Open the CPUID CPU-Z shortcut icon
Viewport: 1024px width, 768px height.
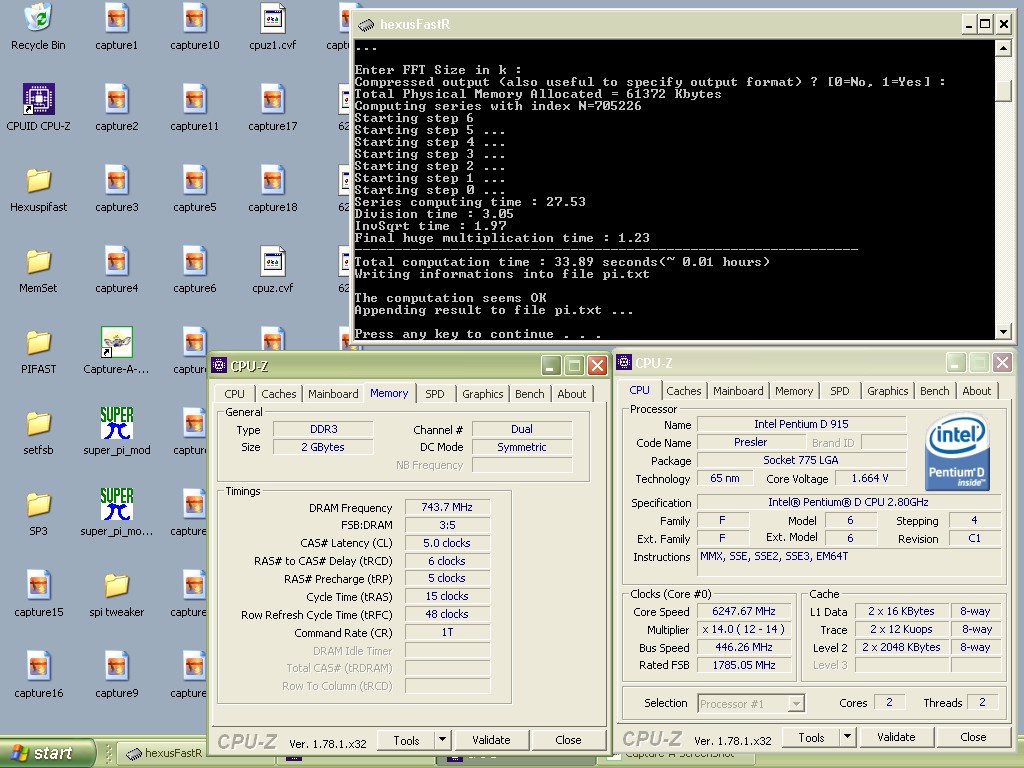[x=38, y=99]
